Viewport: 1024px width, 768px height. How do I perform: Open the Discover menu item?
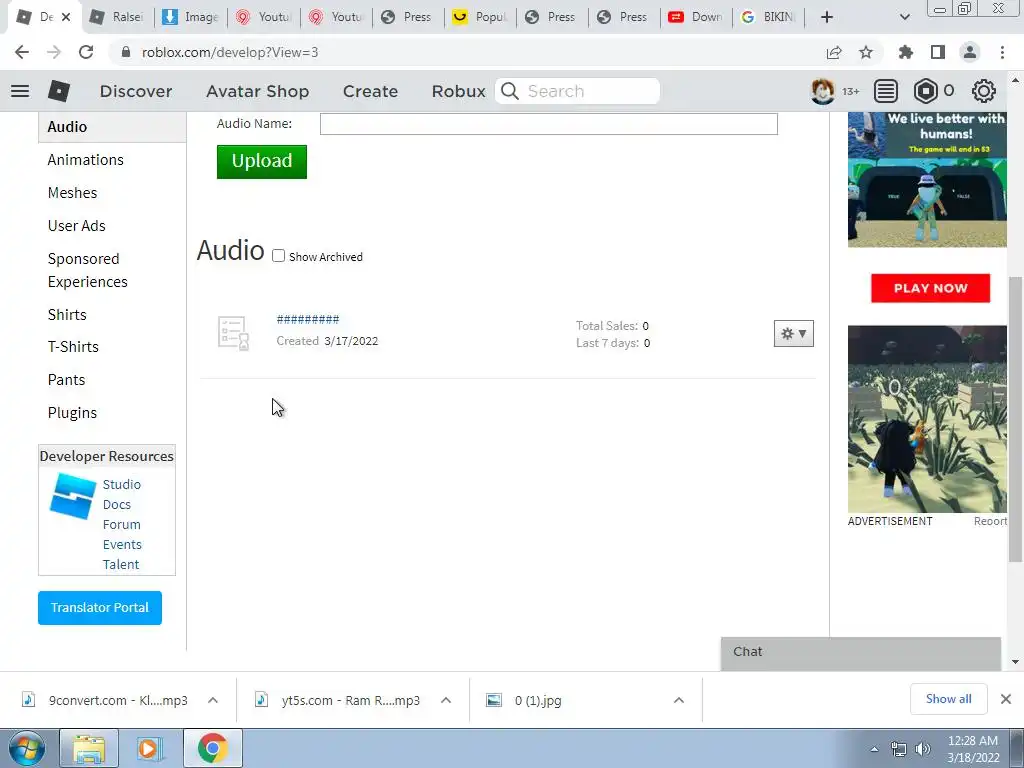[136, 91]
